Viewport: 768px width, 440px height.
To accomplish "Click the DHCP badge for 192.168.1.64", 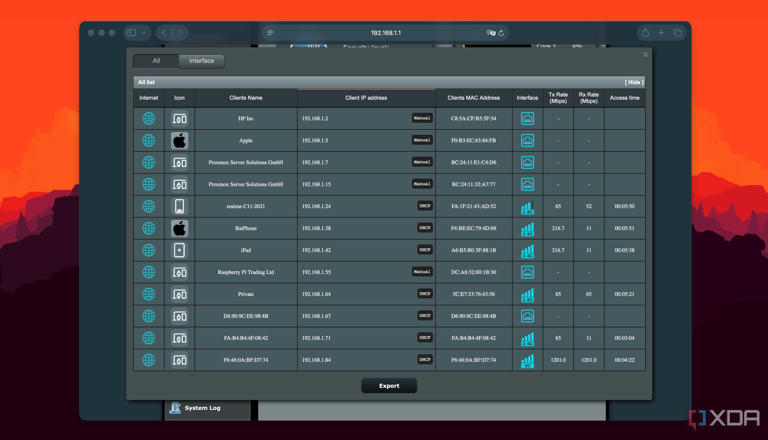I will [425, 293].
